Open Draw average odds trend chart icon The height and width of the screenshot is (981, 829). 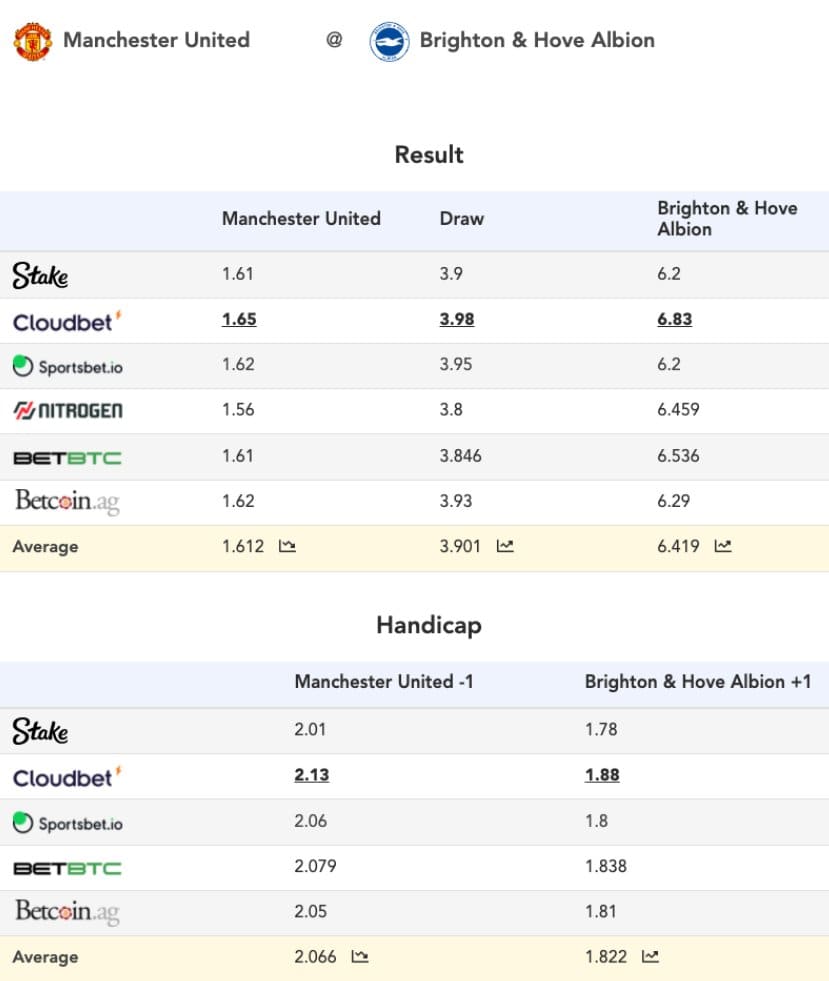click(505, 546)
